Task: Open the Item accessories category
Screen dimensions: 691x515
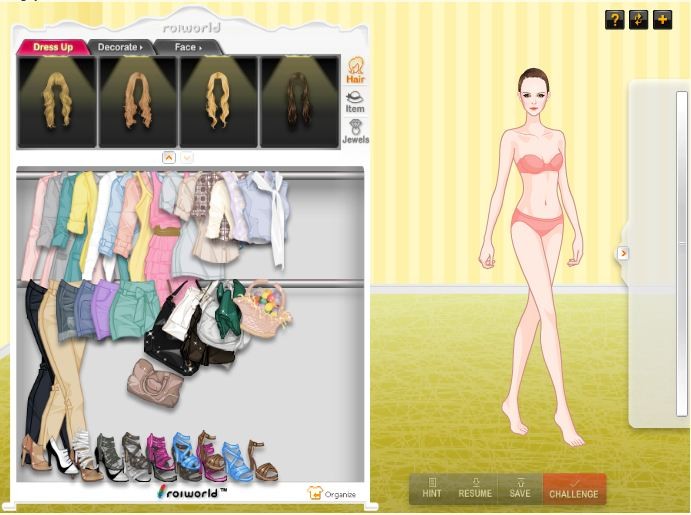Action: [x=354, y=101]
